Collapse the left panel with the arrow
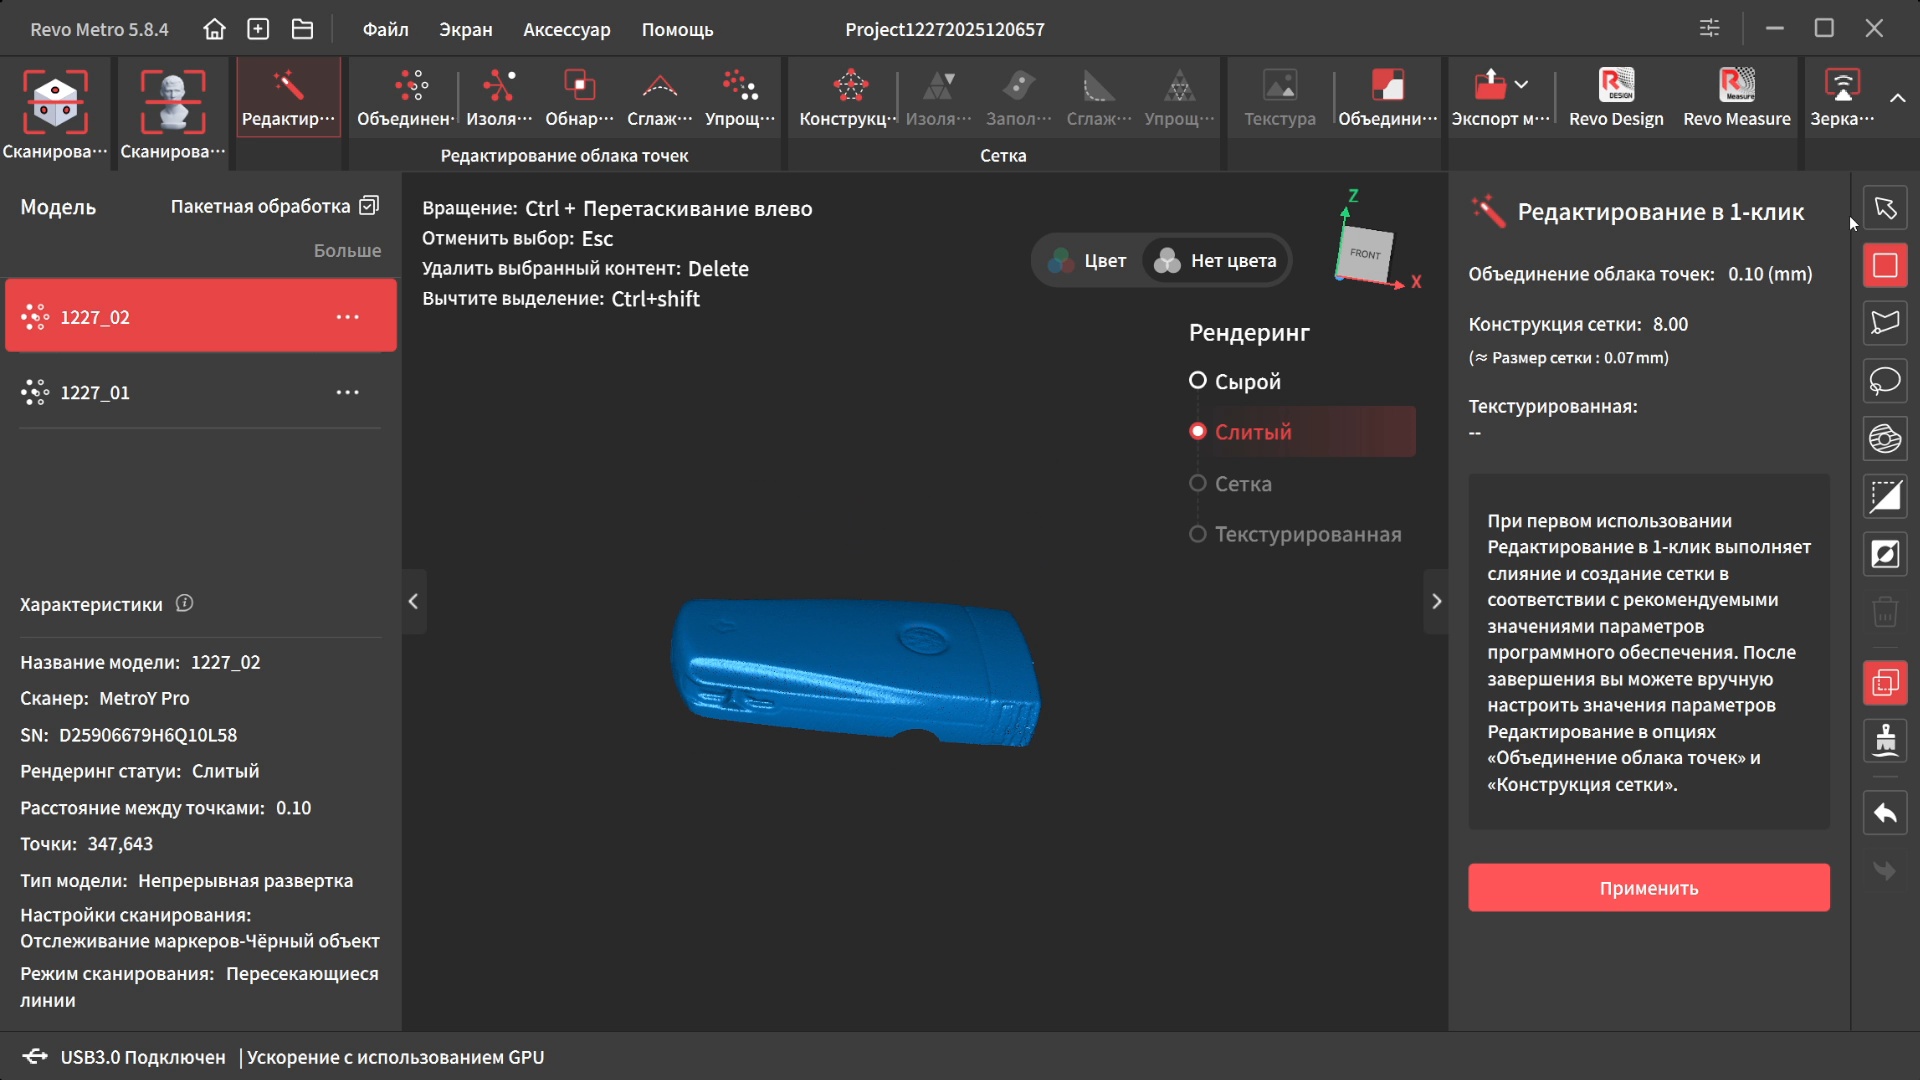 point(413,601)
